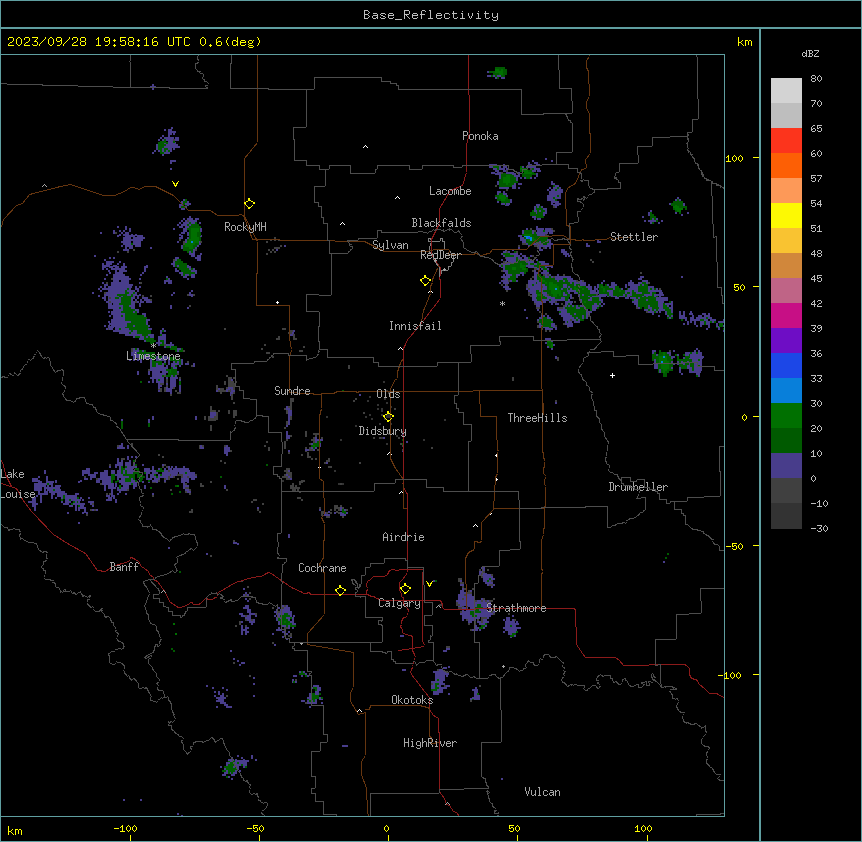862x842 pixels.
Task: Click the HighRiver label
Action: (x=430, y=743)
